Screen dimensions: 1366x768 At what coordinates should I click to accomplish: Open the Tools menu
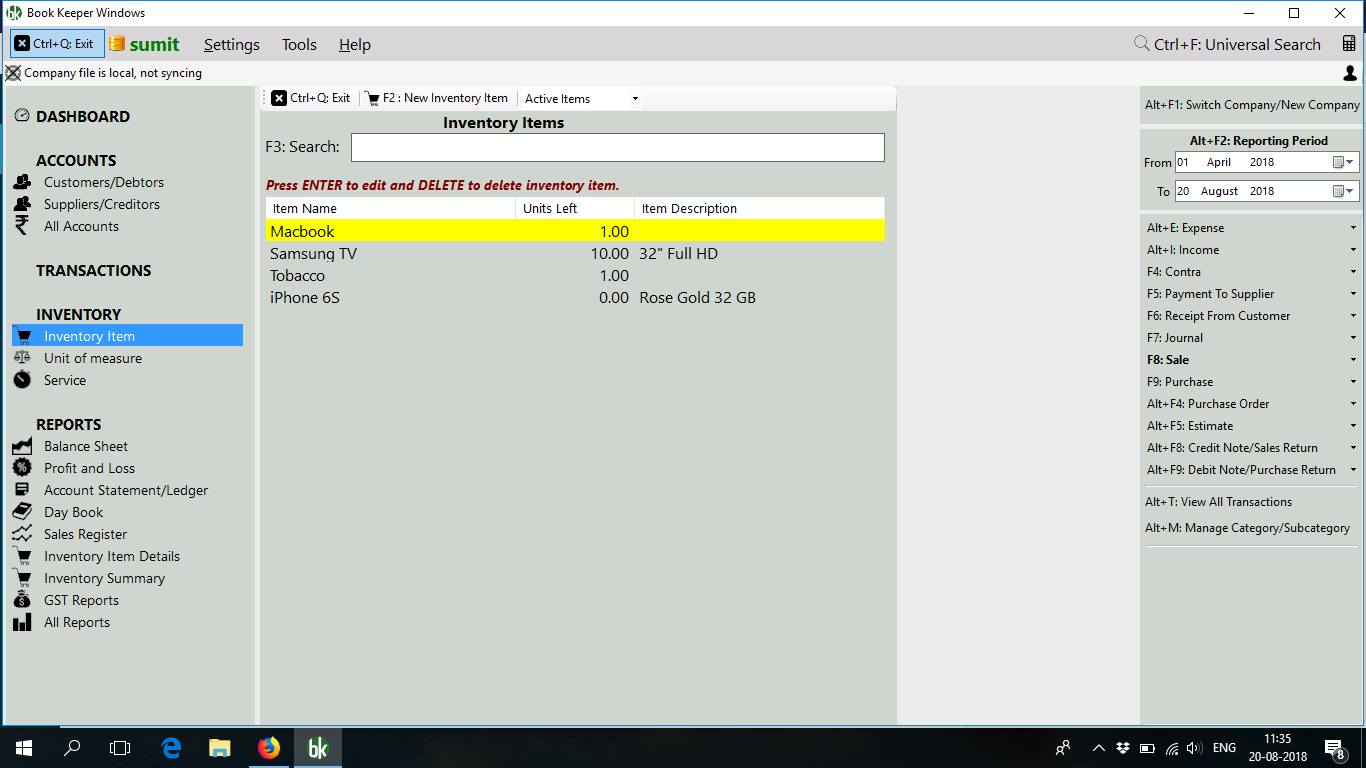click(298, 45)
